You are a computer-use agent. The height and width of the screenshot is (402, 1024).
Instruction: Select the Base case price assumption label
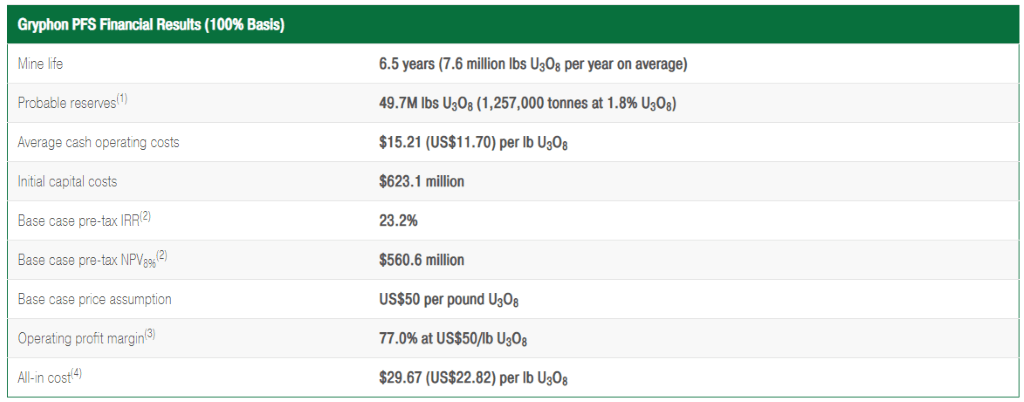pyautogui.click(x=95, y=299)
